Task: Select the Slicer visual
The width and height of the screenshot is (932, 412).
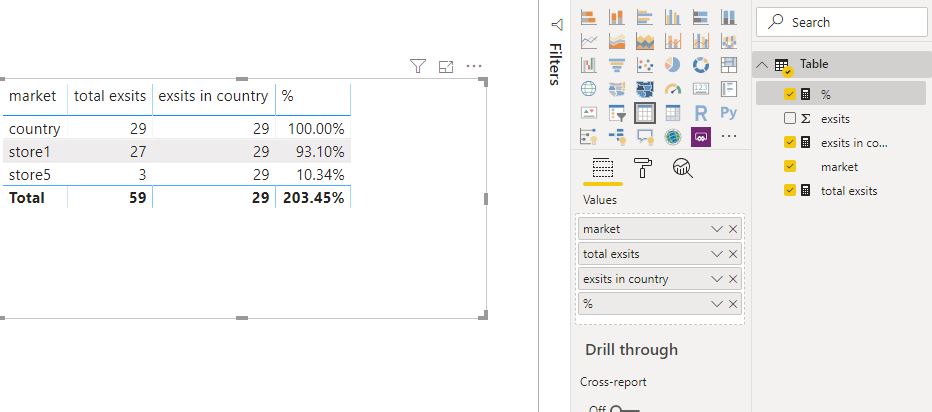Action: coord(616,112)
